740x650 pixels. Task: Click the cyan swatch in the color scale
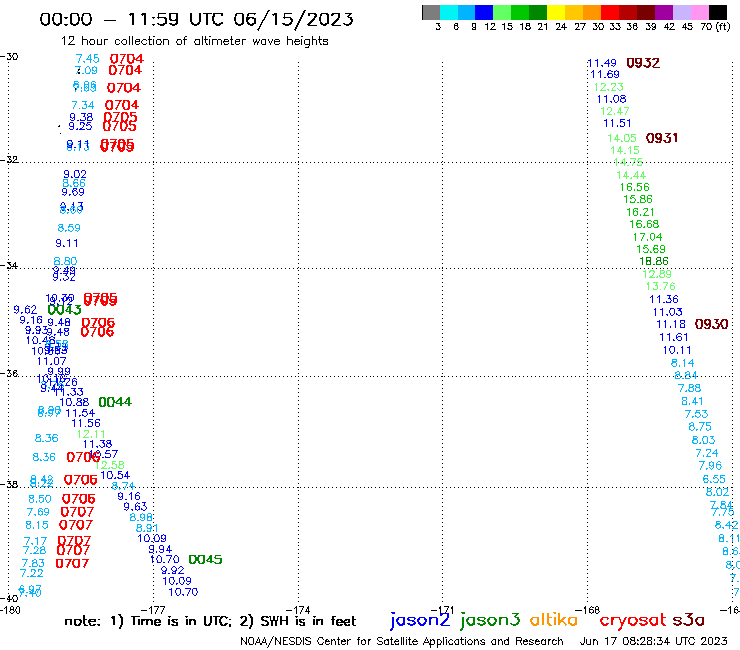449,12
